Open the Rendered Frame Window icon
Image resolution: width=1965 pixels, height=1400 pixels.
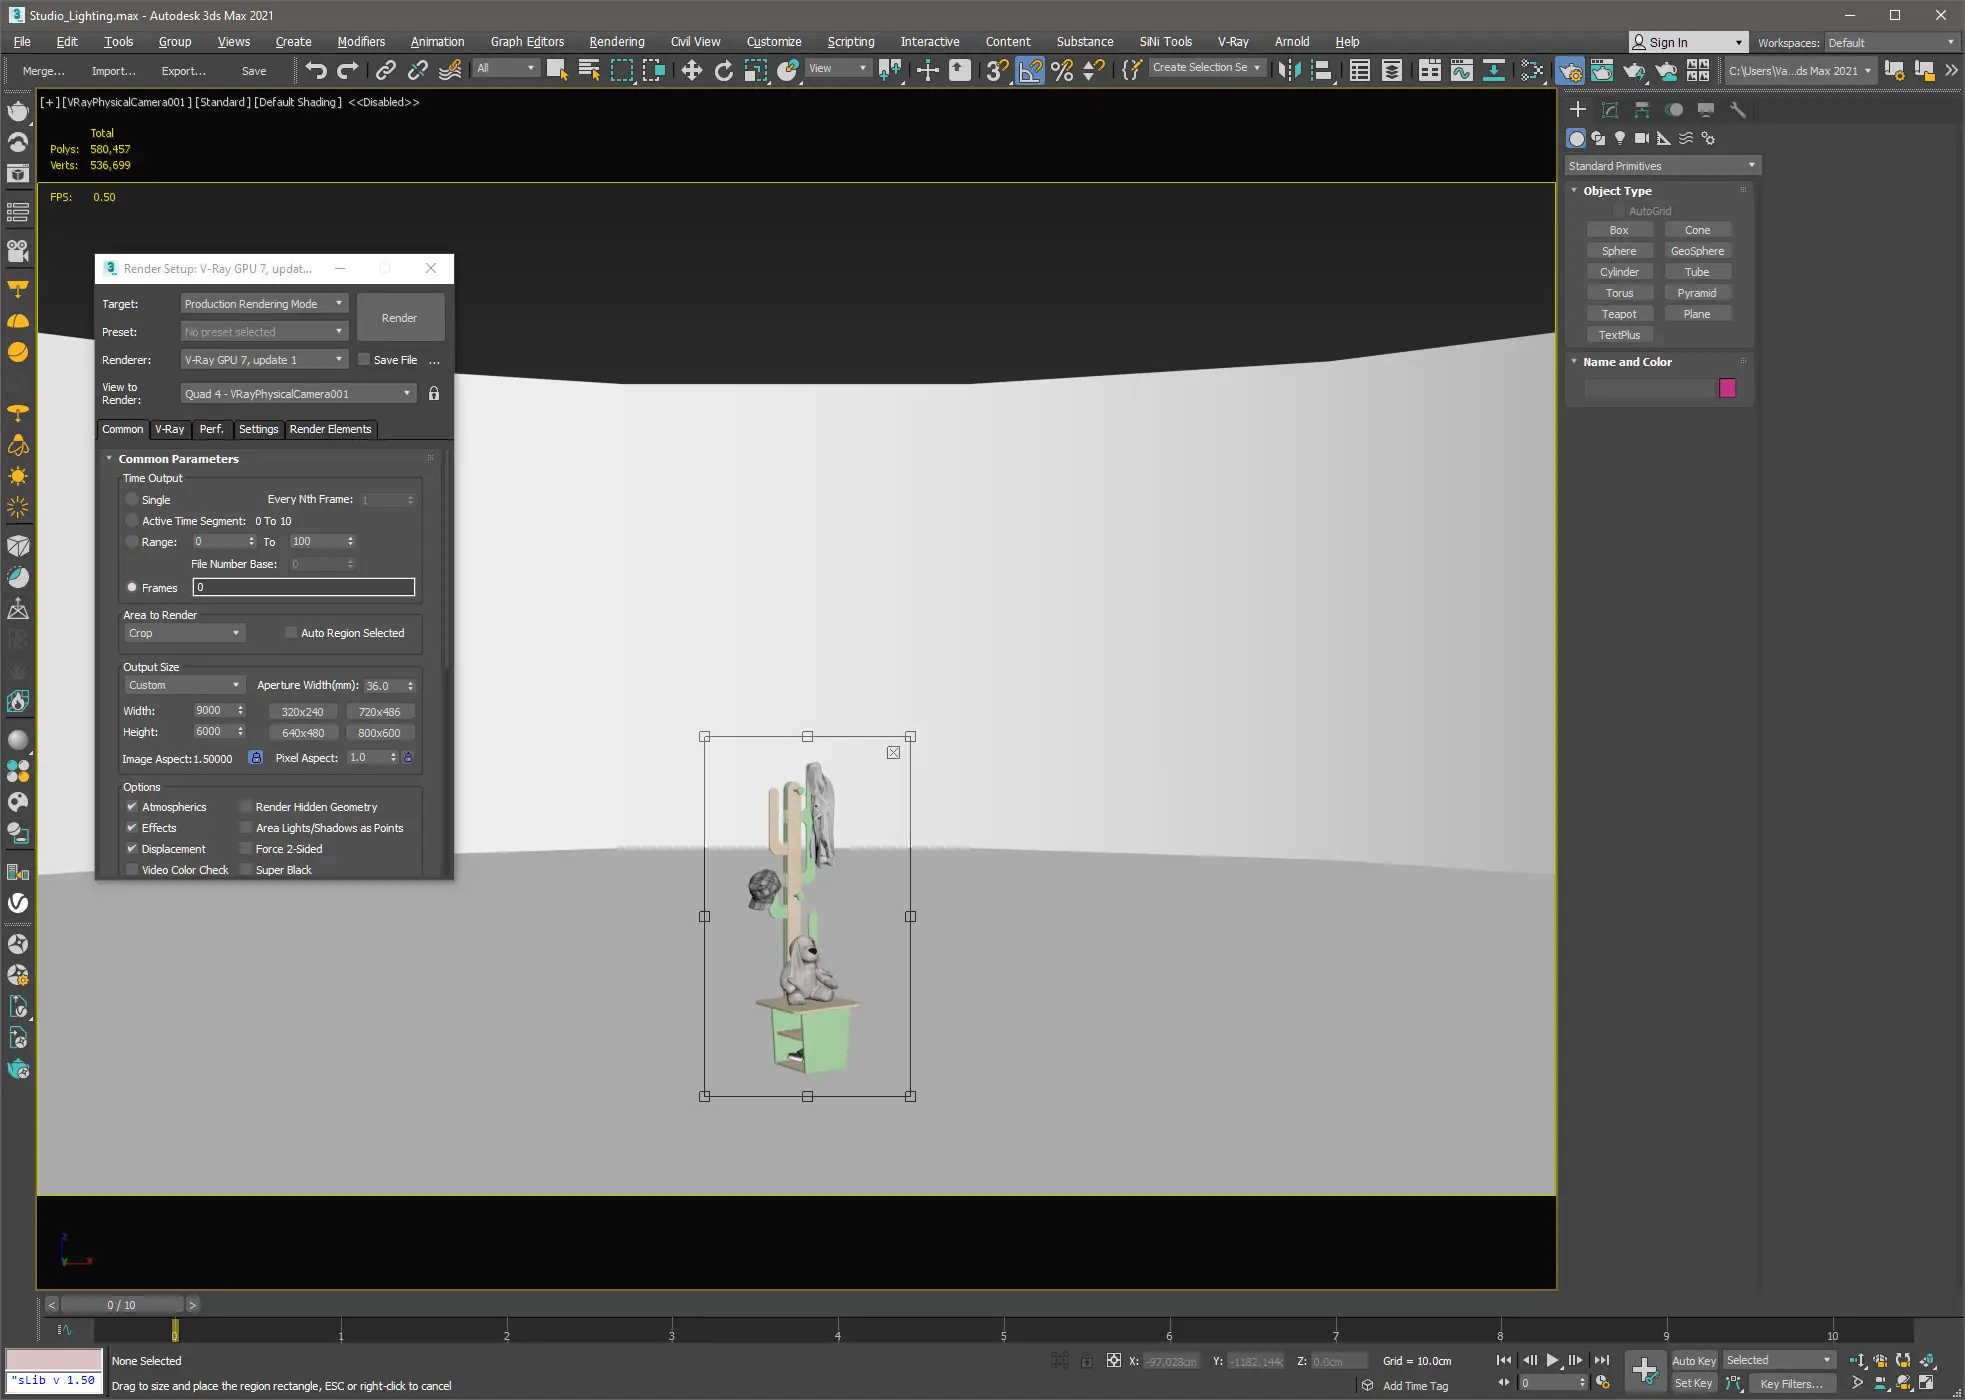click(1602, 70)
